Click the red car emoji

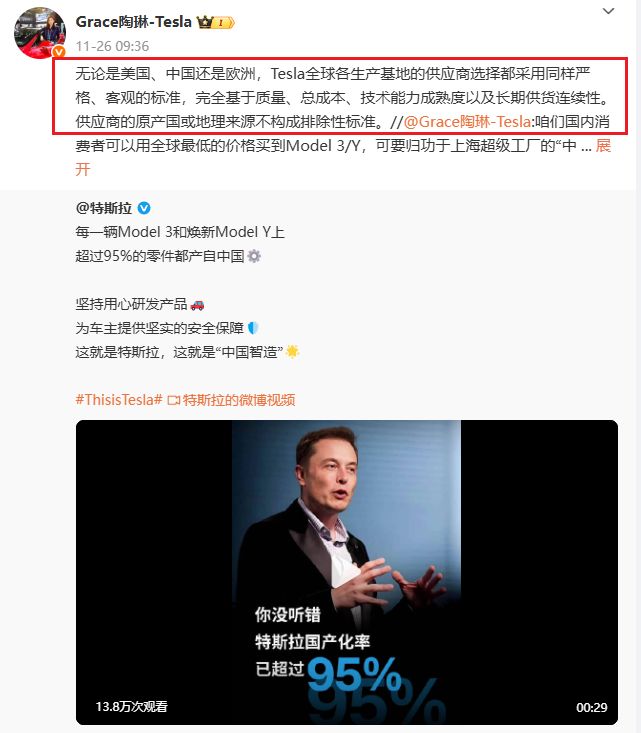[x=197, y=304]
